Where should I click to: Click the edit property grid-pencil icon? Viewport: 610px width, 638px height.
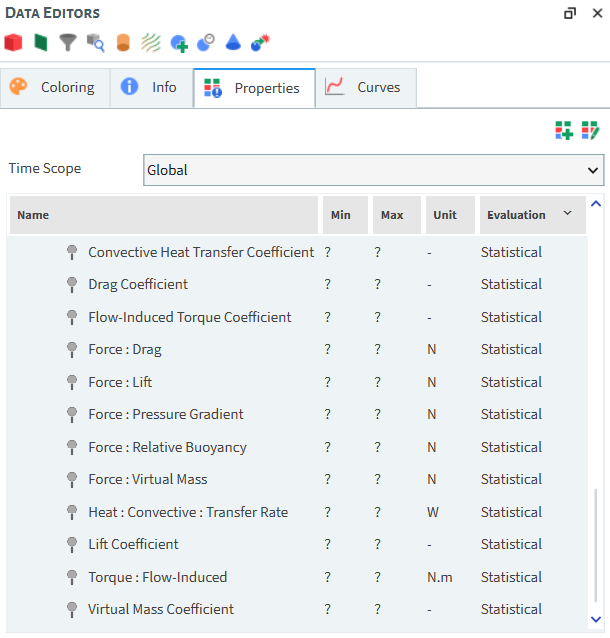coord(590,130)
